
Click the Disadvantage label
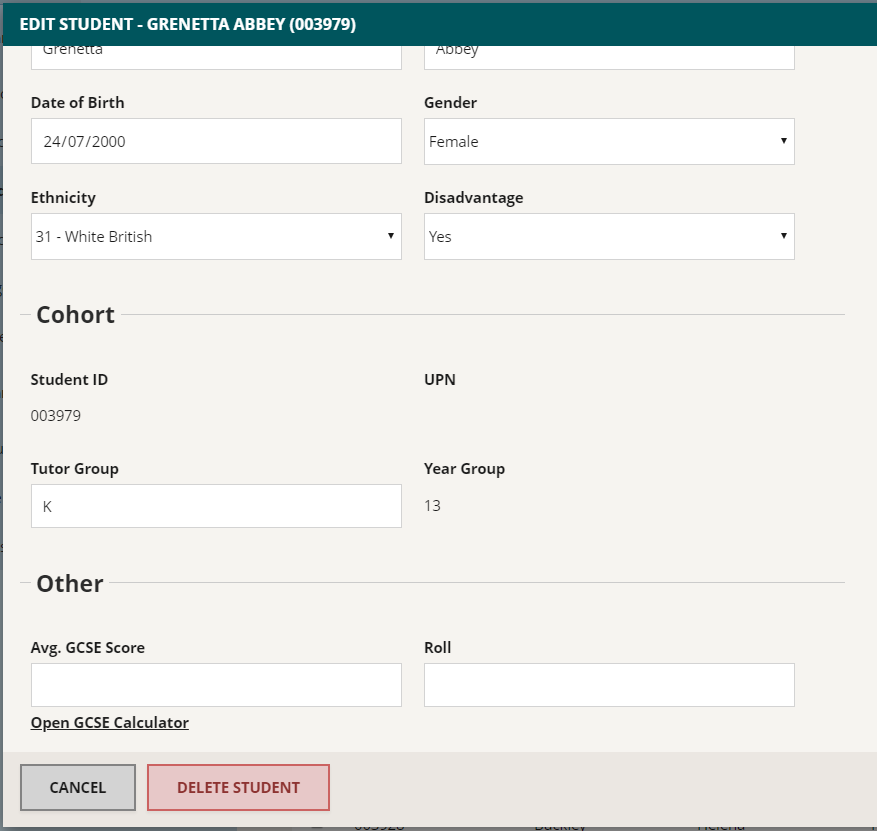(x=474, y=198)
